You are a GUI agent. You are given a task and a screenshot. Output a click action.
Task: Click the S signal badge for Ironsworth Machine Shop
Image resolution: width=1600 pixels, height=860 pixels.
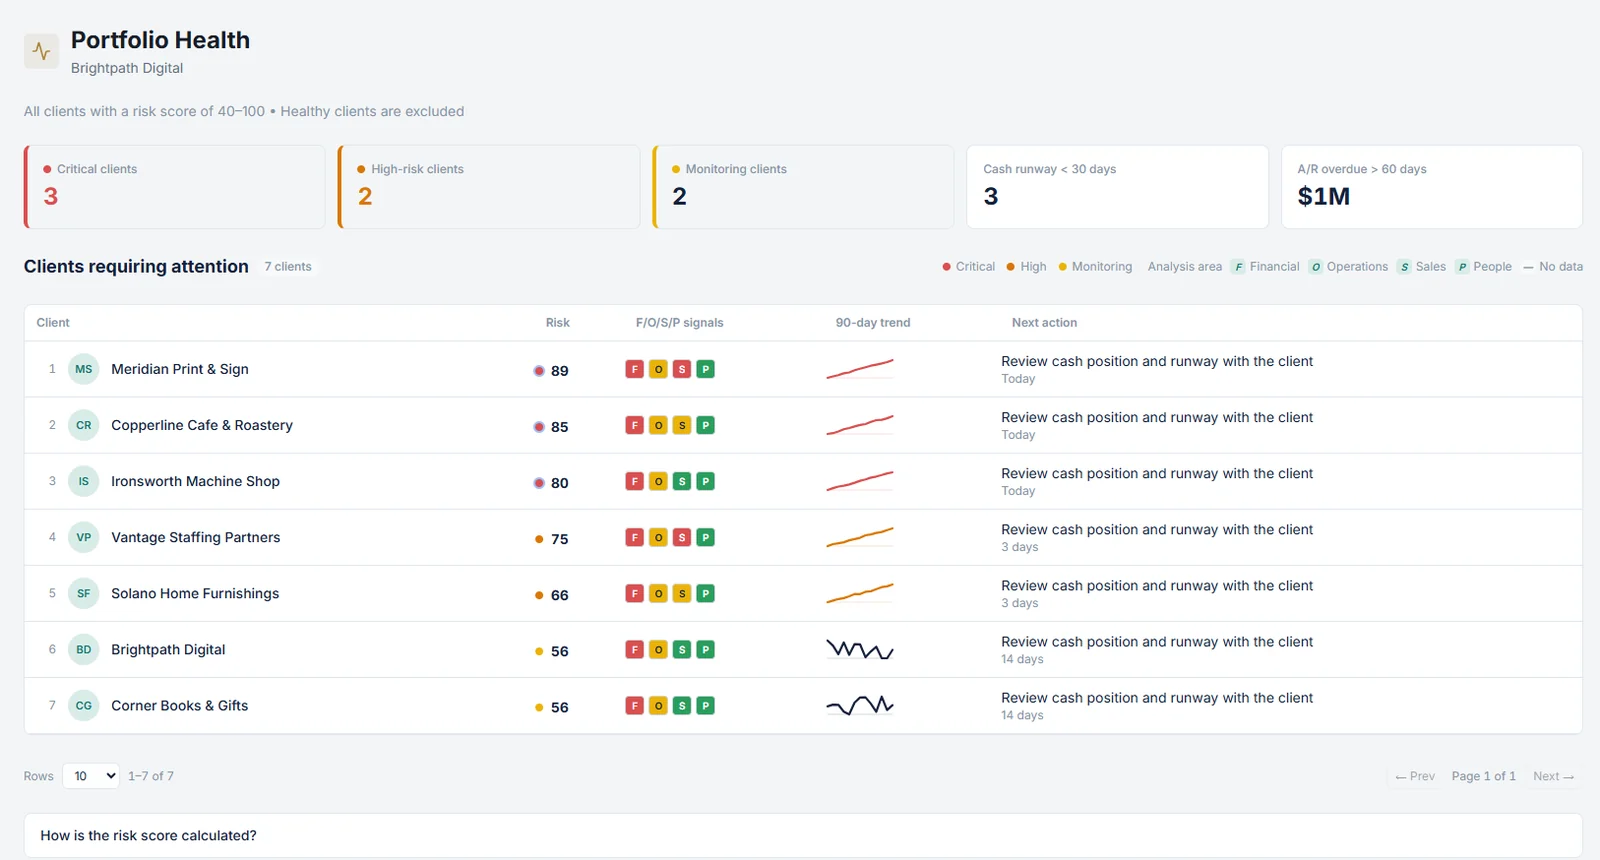tap(682, 481)
